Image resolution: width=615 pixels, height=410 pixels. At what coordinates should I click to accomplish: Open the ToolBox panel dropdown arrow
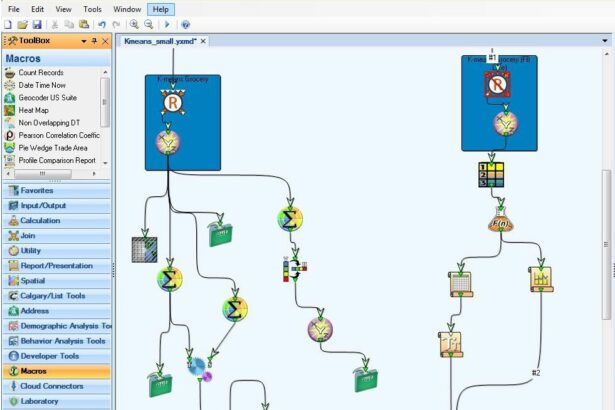pos(82,41)
